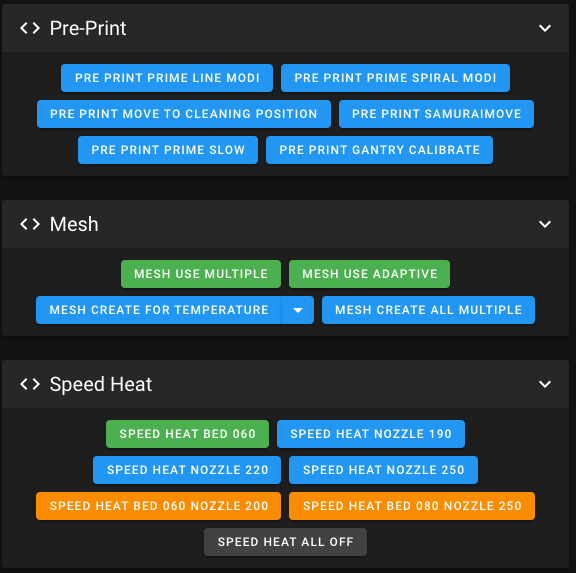This screenshot has width=576, height=573.
Task: Run orange Speed Heat Bed 080 Nozzle 250
Action: click(x=412, y=506)
